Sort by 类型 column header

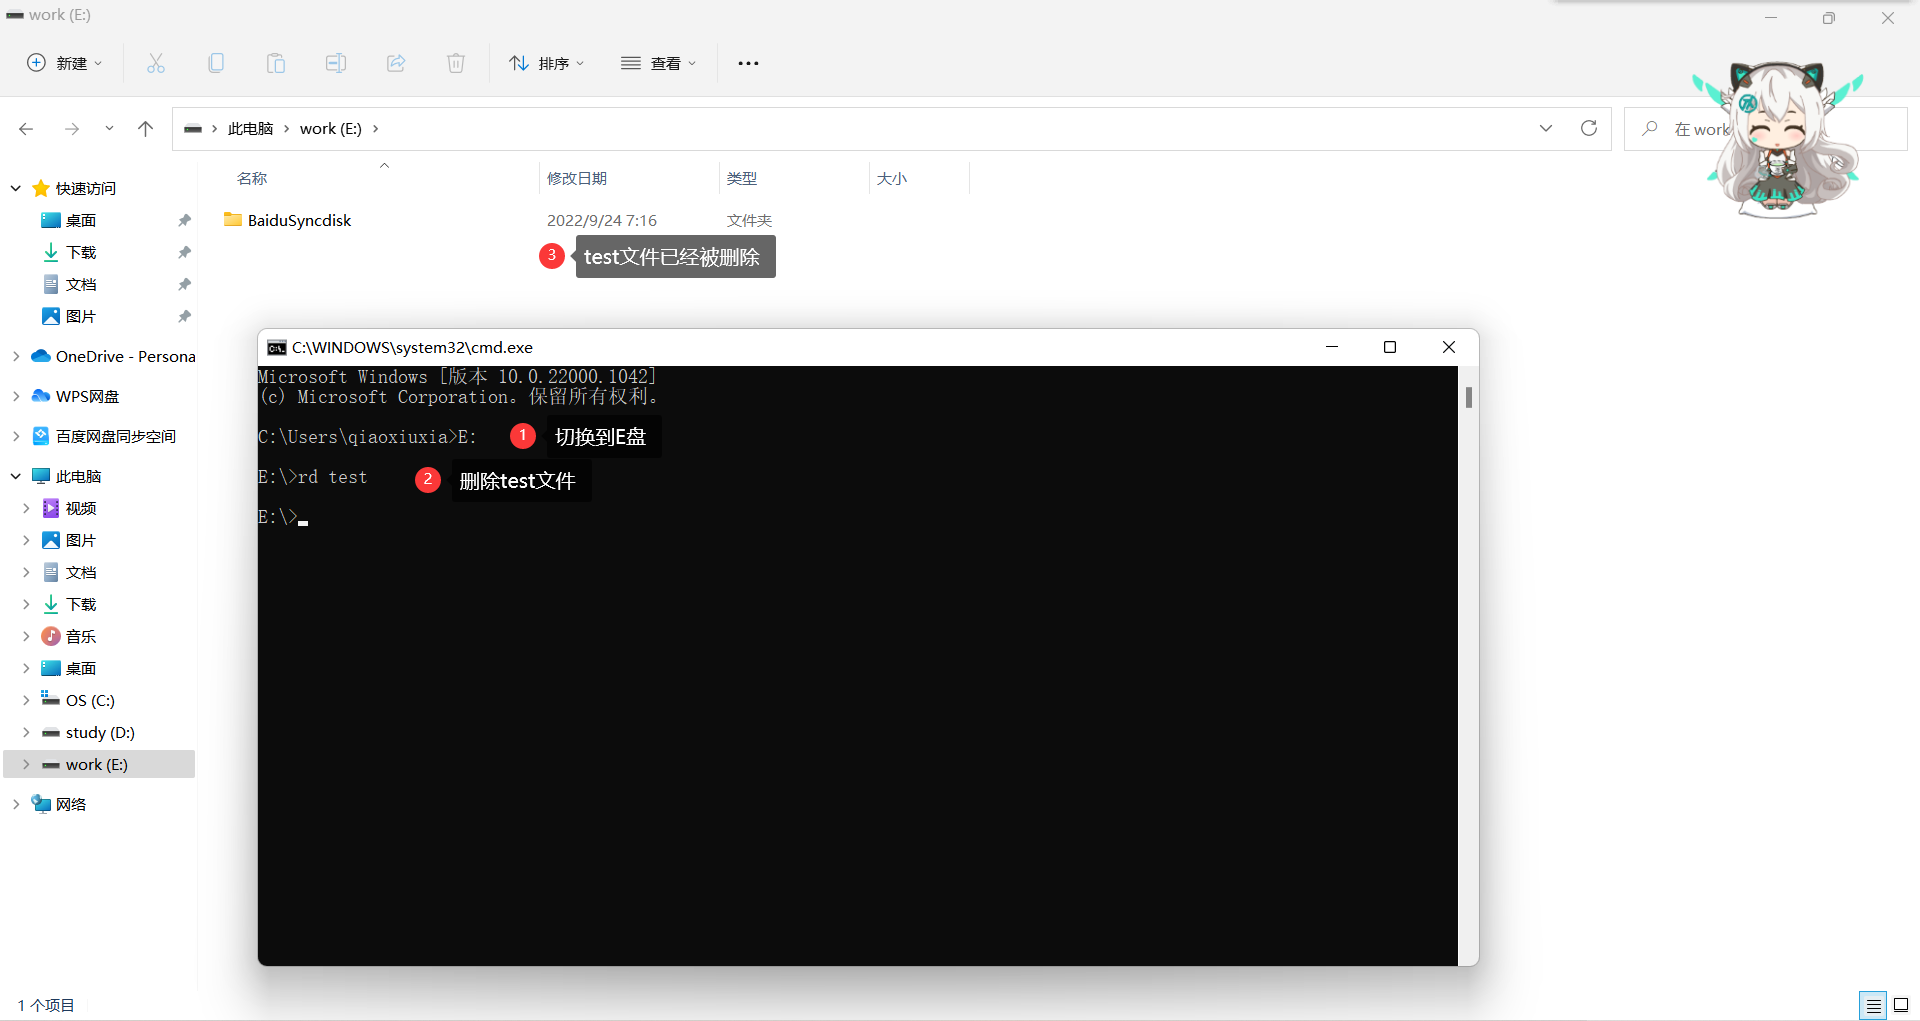click(x=742, y=178)
